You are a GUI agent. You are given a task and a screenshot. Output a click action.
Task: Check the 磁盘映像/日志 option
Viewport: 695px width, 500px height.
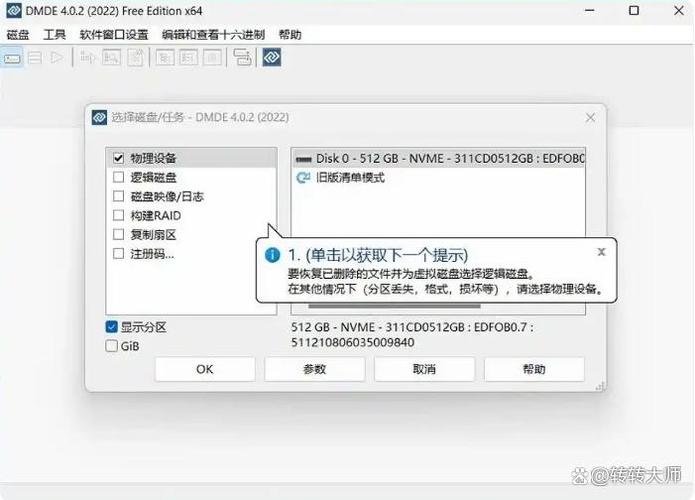(118, 196)
